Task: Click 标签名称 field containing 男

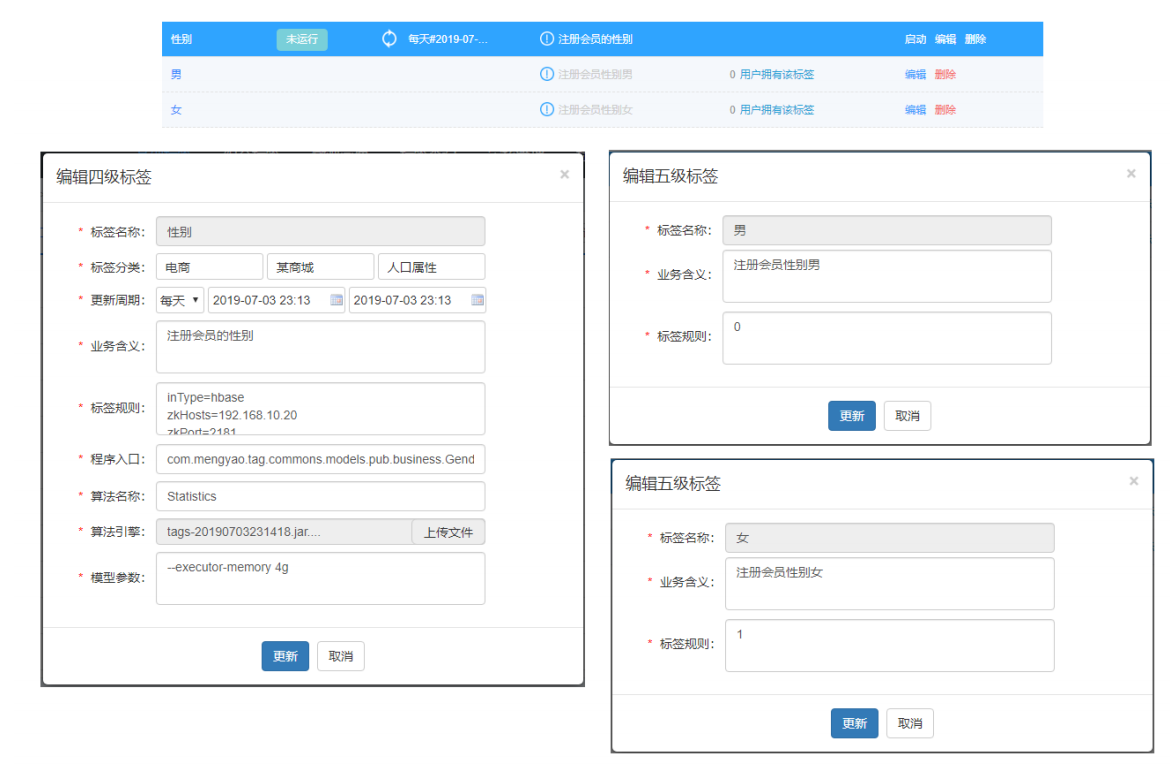Action: tap(887, 230)
